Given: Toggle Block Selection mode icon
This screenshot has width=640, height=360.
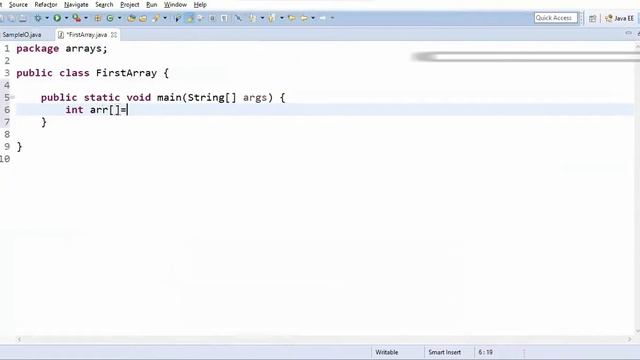Looking at the screenshot, I should point(212,18).
